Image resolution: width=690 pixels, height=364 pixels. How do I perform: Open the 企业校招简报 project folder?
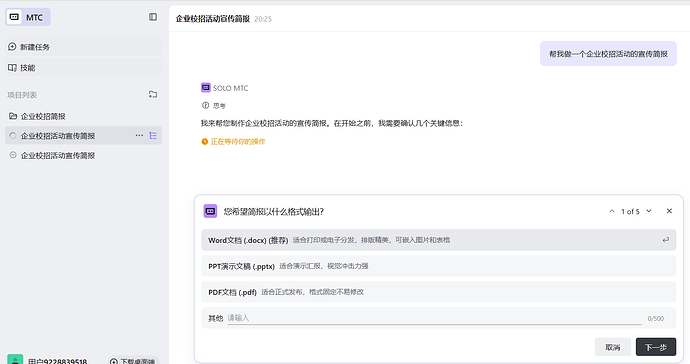click(83, 116)
